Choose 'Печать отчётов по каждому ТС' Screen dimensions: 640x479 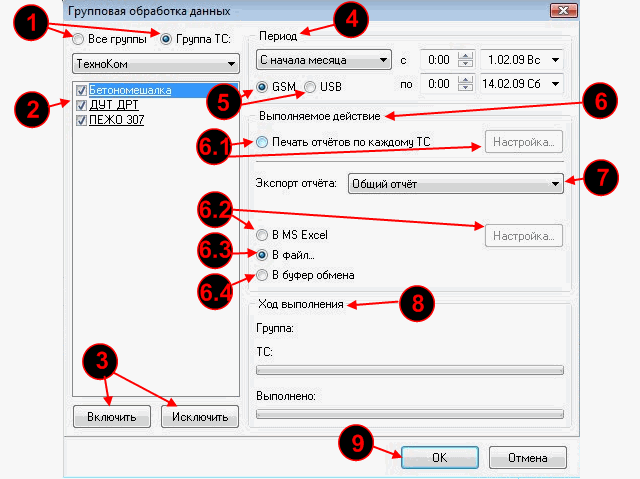(263, 143)
